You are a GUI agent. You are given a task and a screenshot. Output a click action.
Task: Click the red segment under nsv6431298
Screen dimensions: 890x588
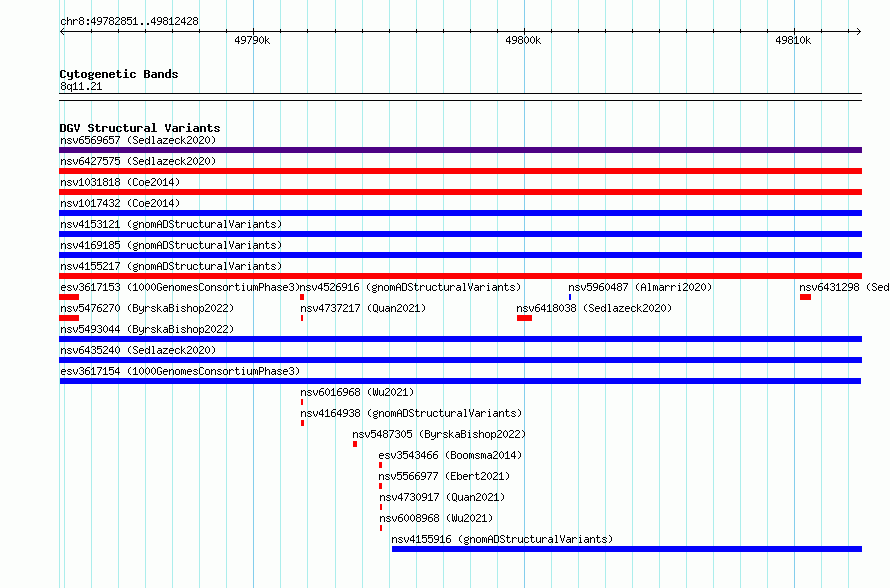click(x=805, y=297)
